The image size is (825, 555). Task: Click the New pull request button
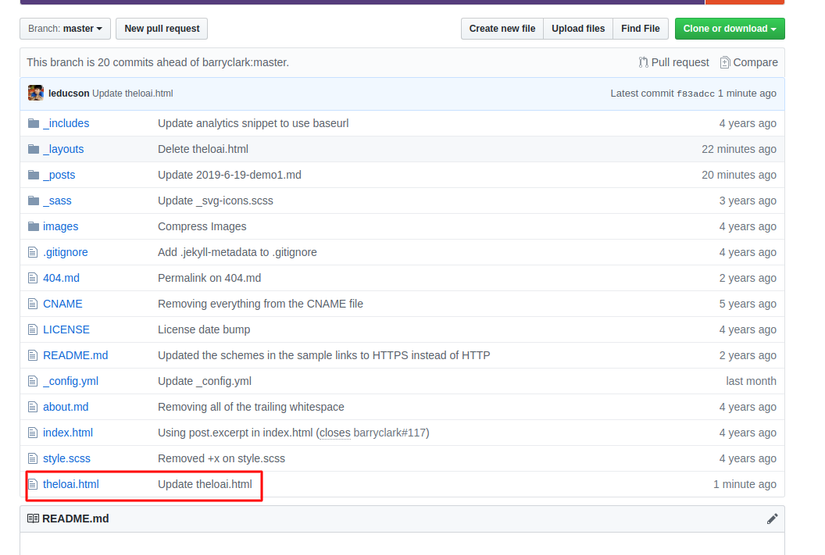click(162, 28)
